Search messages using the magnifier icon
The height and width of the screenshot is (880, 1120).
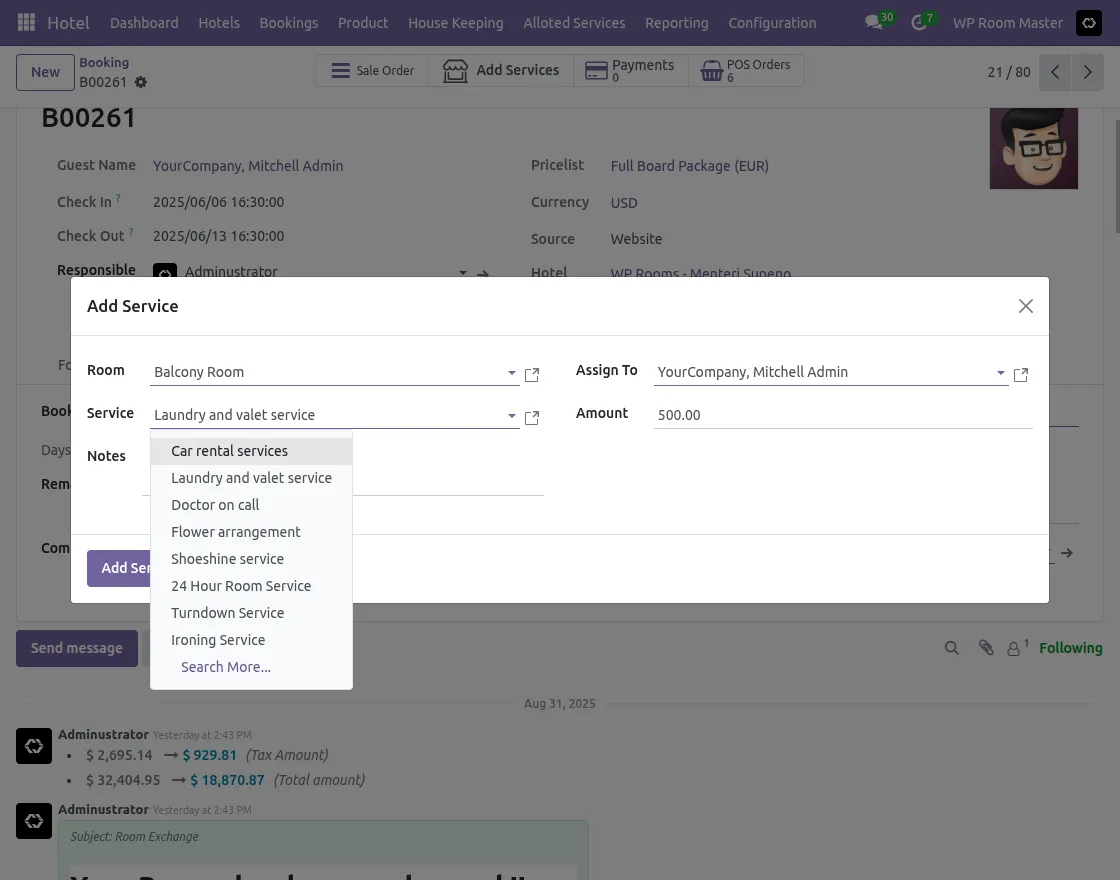click(951, 647)
